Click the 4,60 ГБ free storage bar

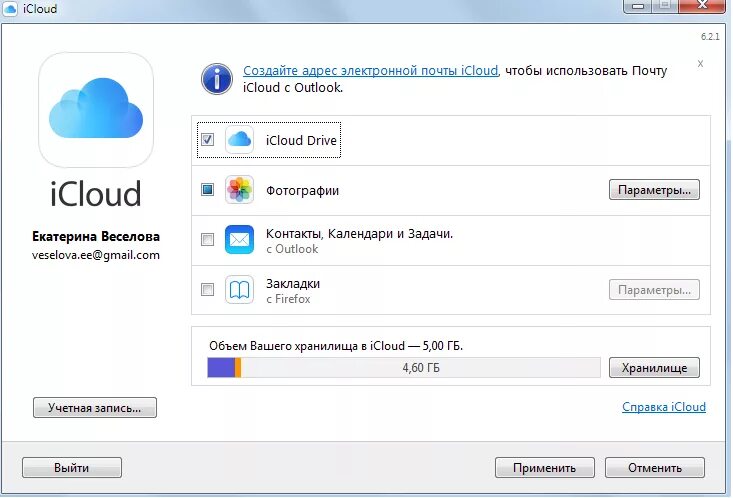[420, 368]
